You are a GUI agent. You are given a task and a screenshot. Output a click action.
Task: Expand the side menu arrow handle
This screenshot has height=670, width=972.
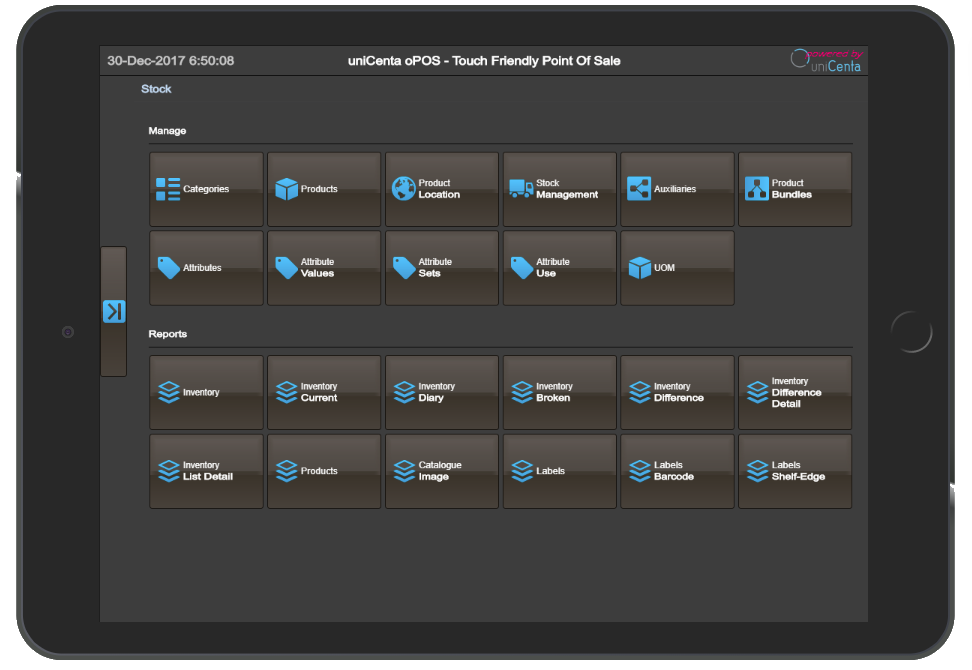pos(114,311)
